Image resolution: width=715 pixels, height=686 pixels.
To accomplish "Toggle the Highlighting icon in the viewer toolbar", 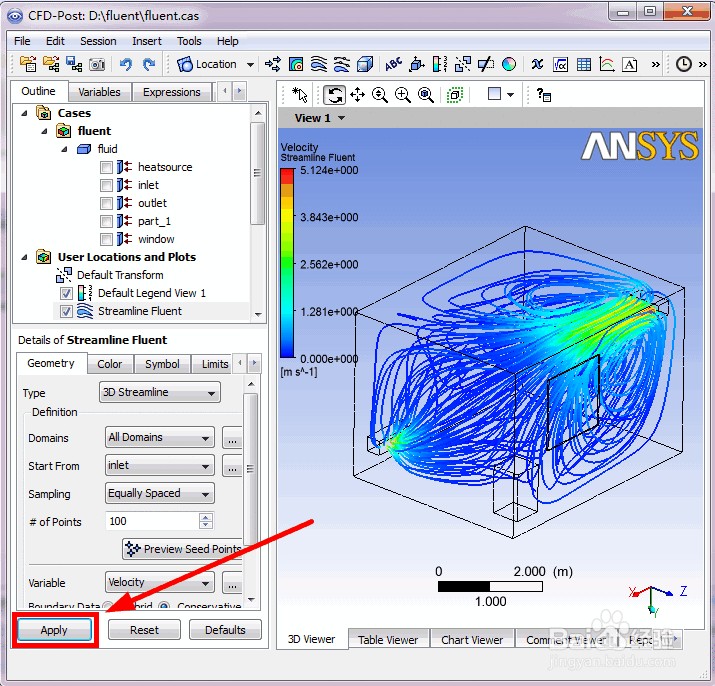I will pos(455,95).
